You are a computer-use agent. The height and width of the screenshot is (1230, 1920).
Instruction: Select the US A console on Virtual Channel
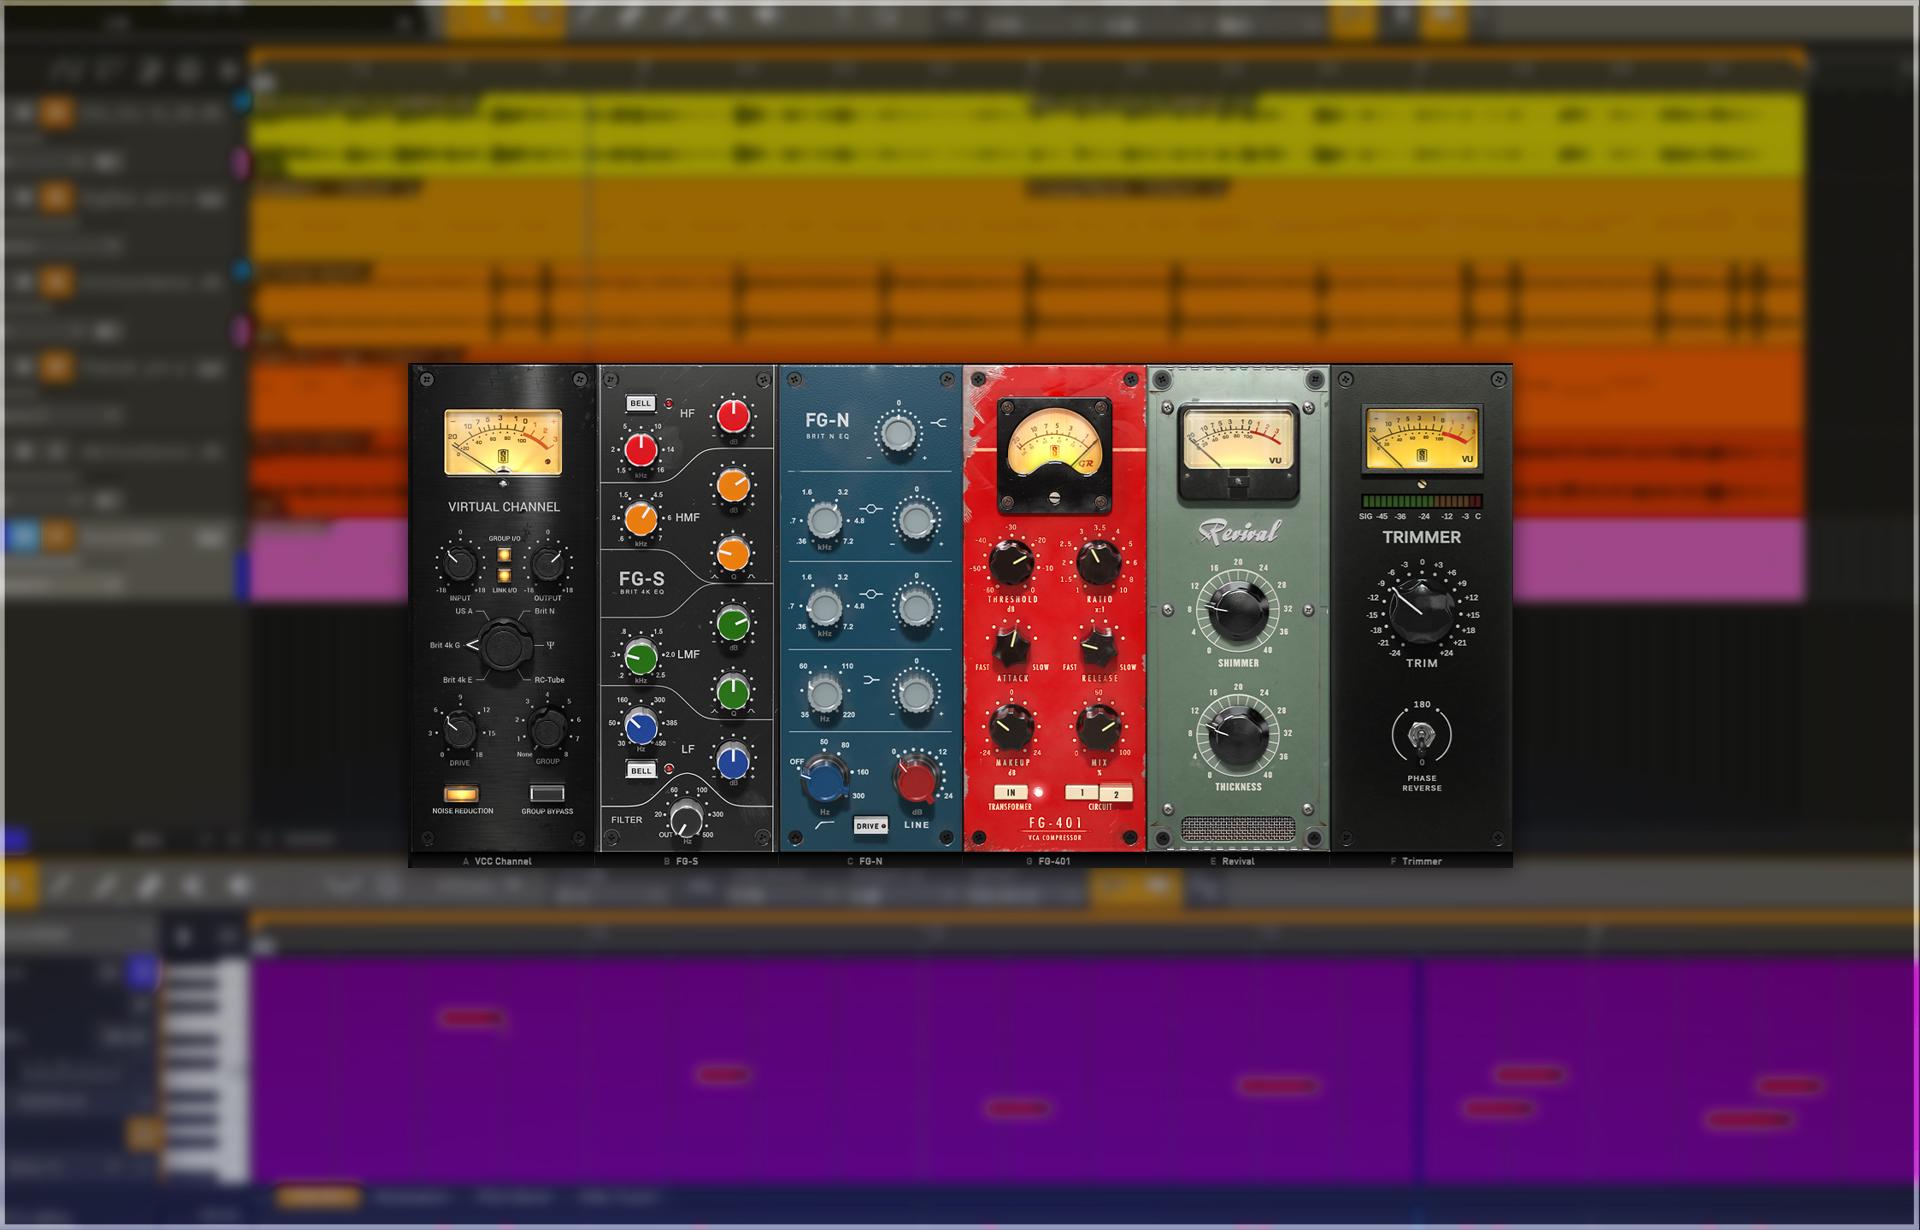464,611
